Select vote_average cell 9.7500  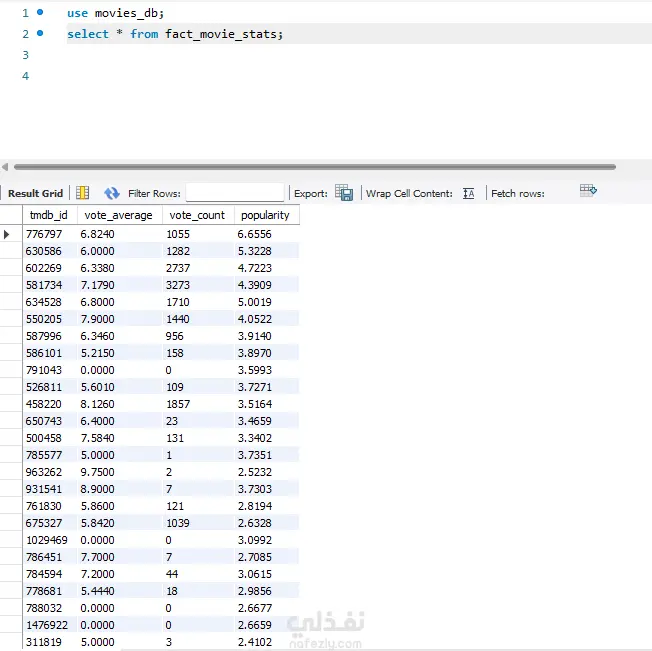pyautogui.click(x=120, y=472)
